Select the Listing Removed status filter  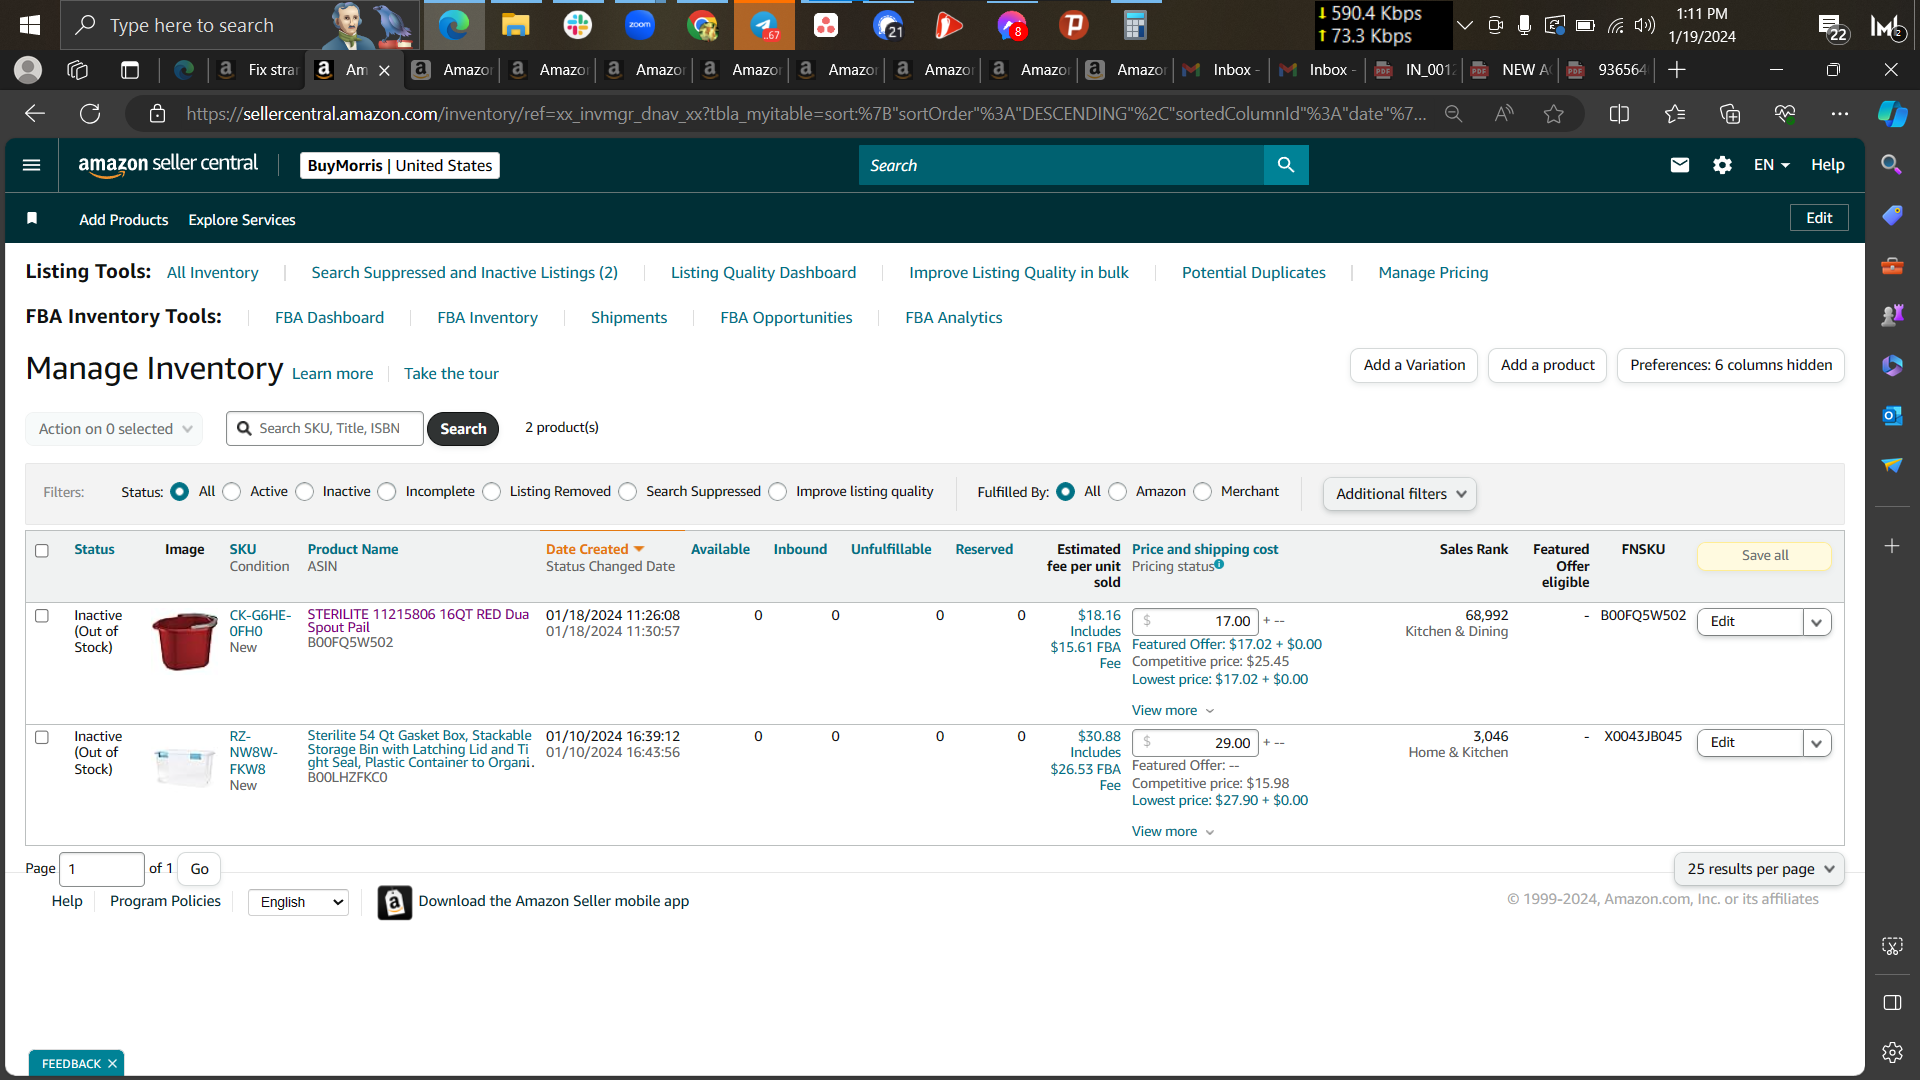click(492, 492)
